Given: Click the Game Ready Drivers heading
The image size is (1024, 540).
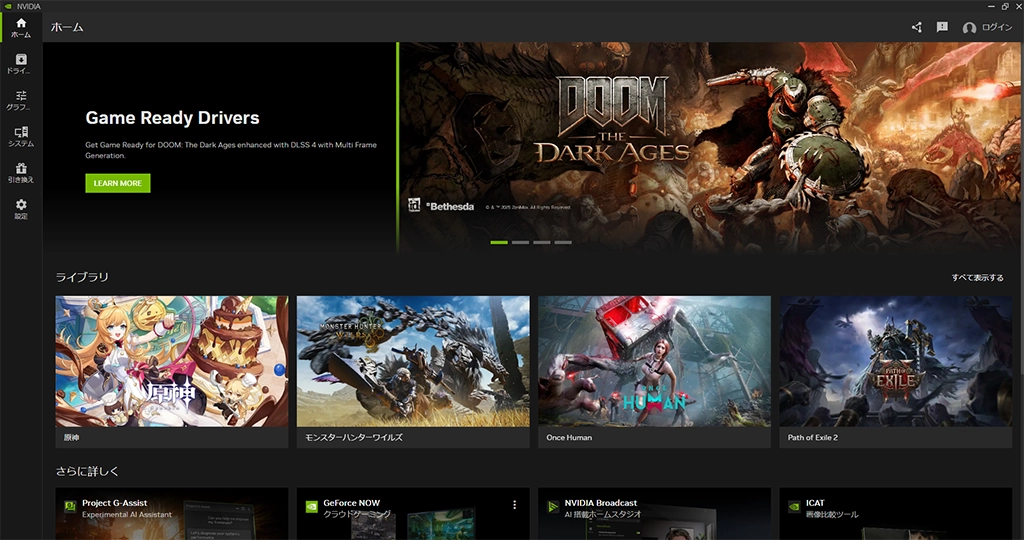Looking at the screenshot, I should click(x=172, y=118).
